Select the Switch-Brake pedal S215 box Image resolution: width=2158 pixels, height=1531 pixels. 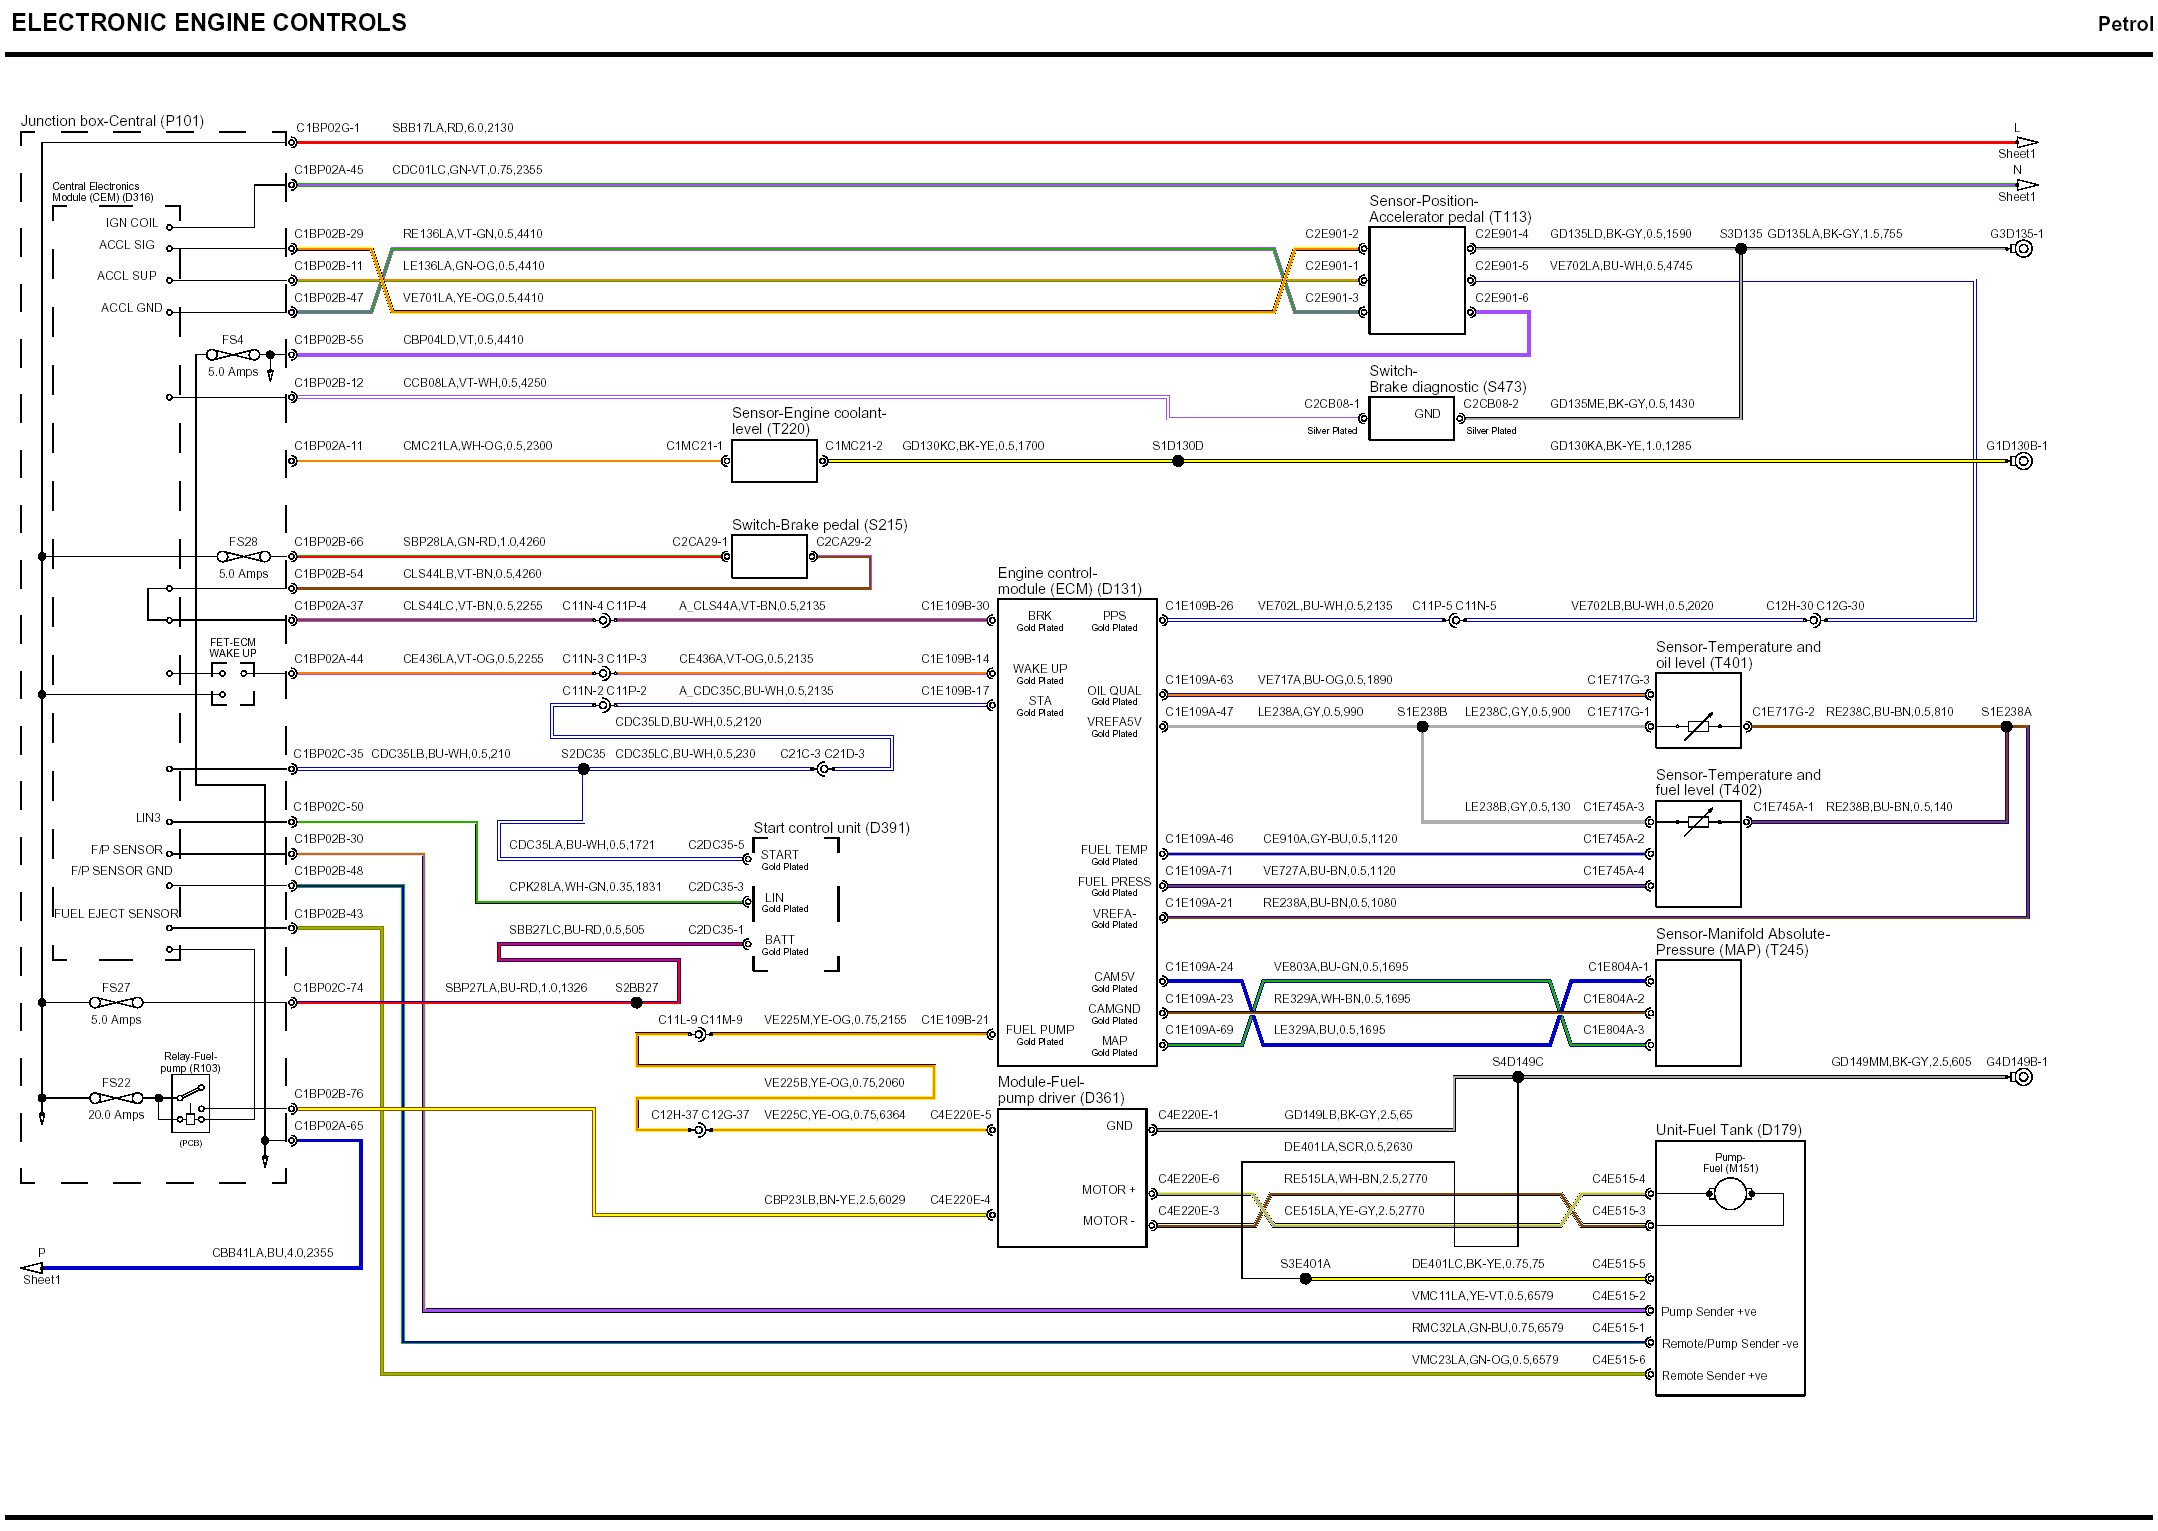coord(769,557)
